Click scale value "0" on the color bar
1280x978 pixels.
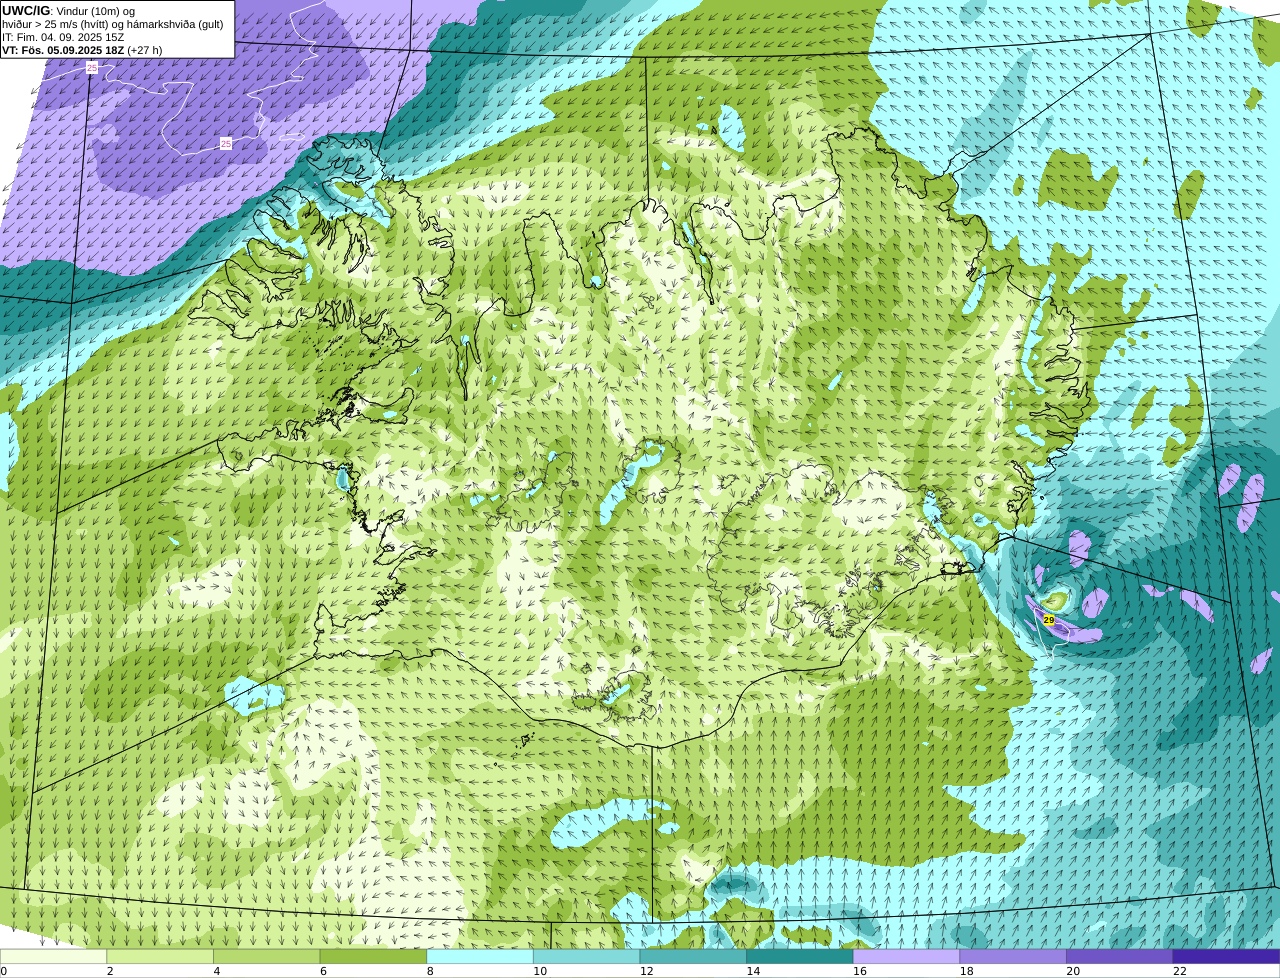tap(3, 971)
